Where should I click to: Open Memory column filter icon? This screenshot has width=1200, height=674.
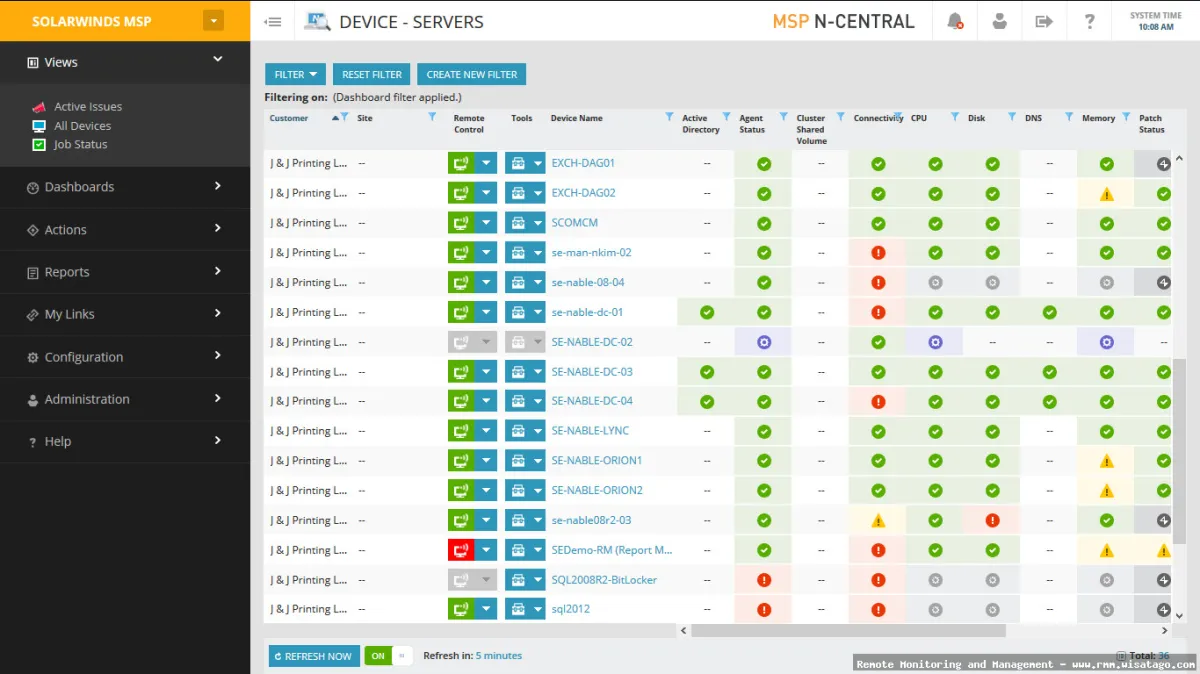coord(1126,117)
